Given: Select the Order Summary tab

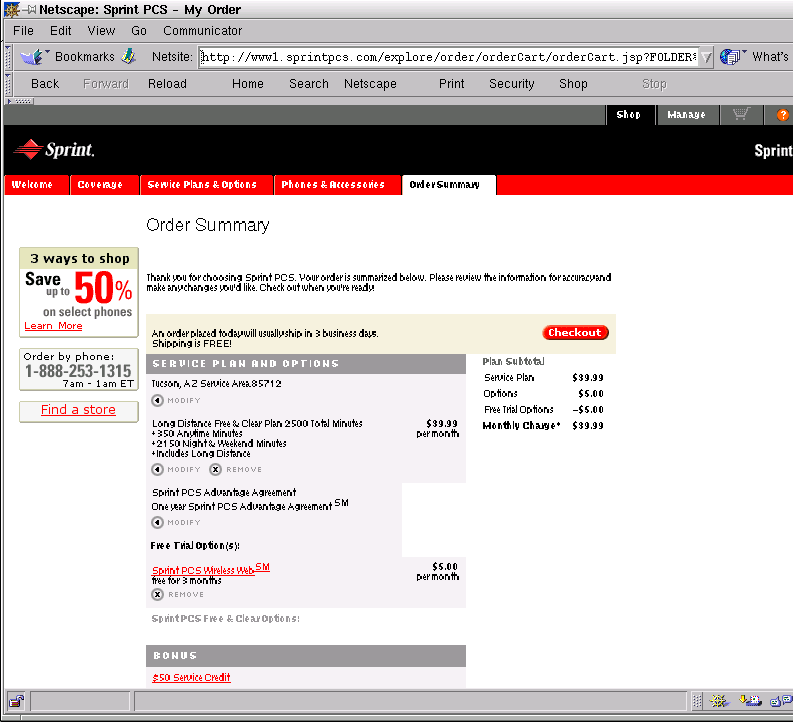Looking at the screenshot, I should 449,185.
